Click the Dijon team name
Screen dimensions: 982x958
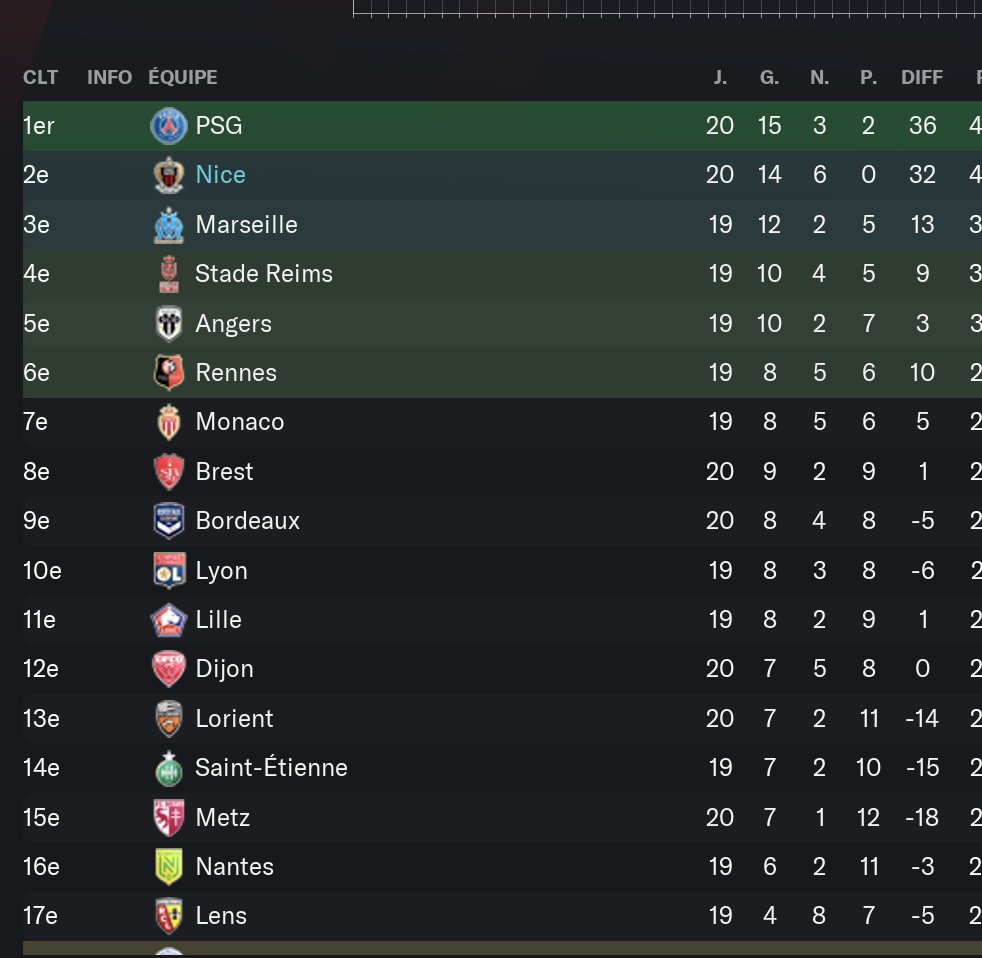coord(225,669)
